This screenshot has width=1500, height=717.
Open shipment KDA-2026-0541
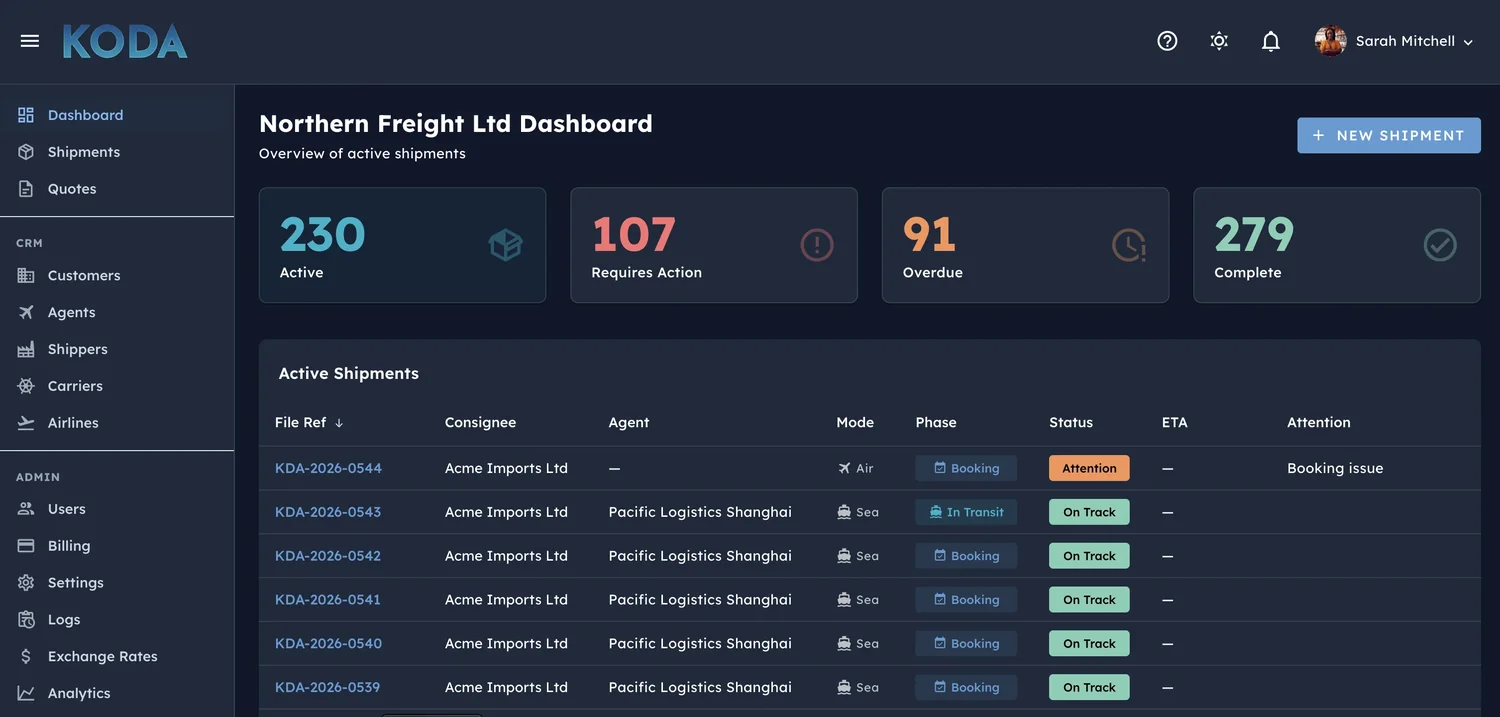click(x=328, y=600)
